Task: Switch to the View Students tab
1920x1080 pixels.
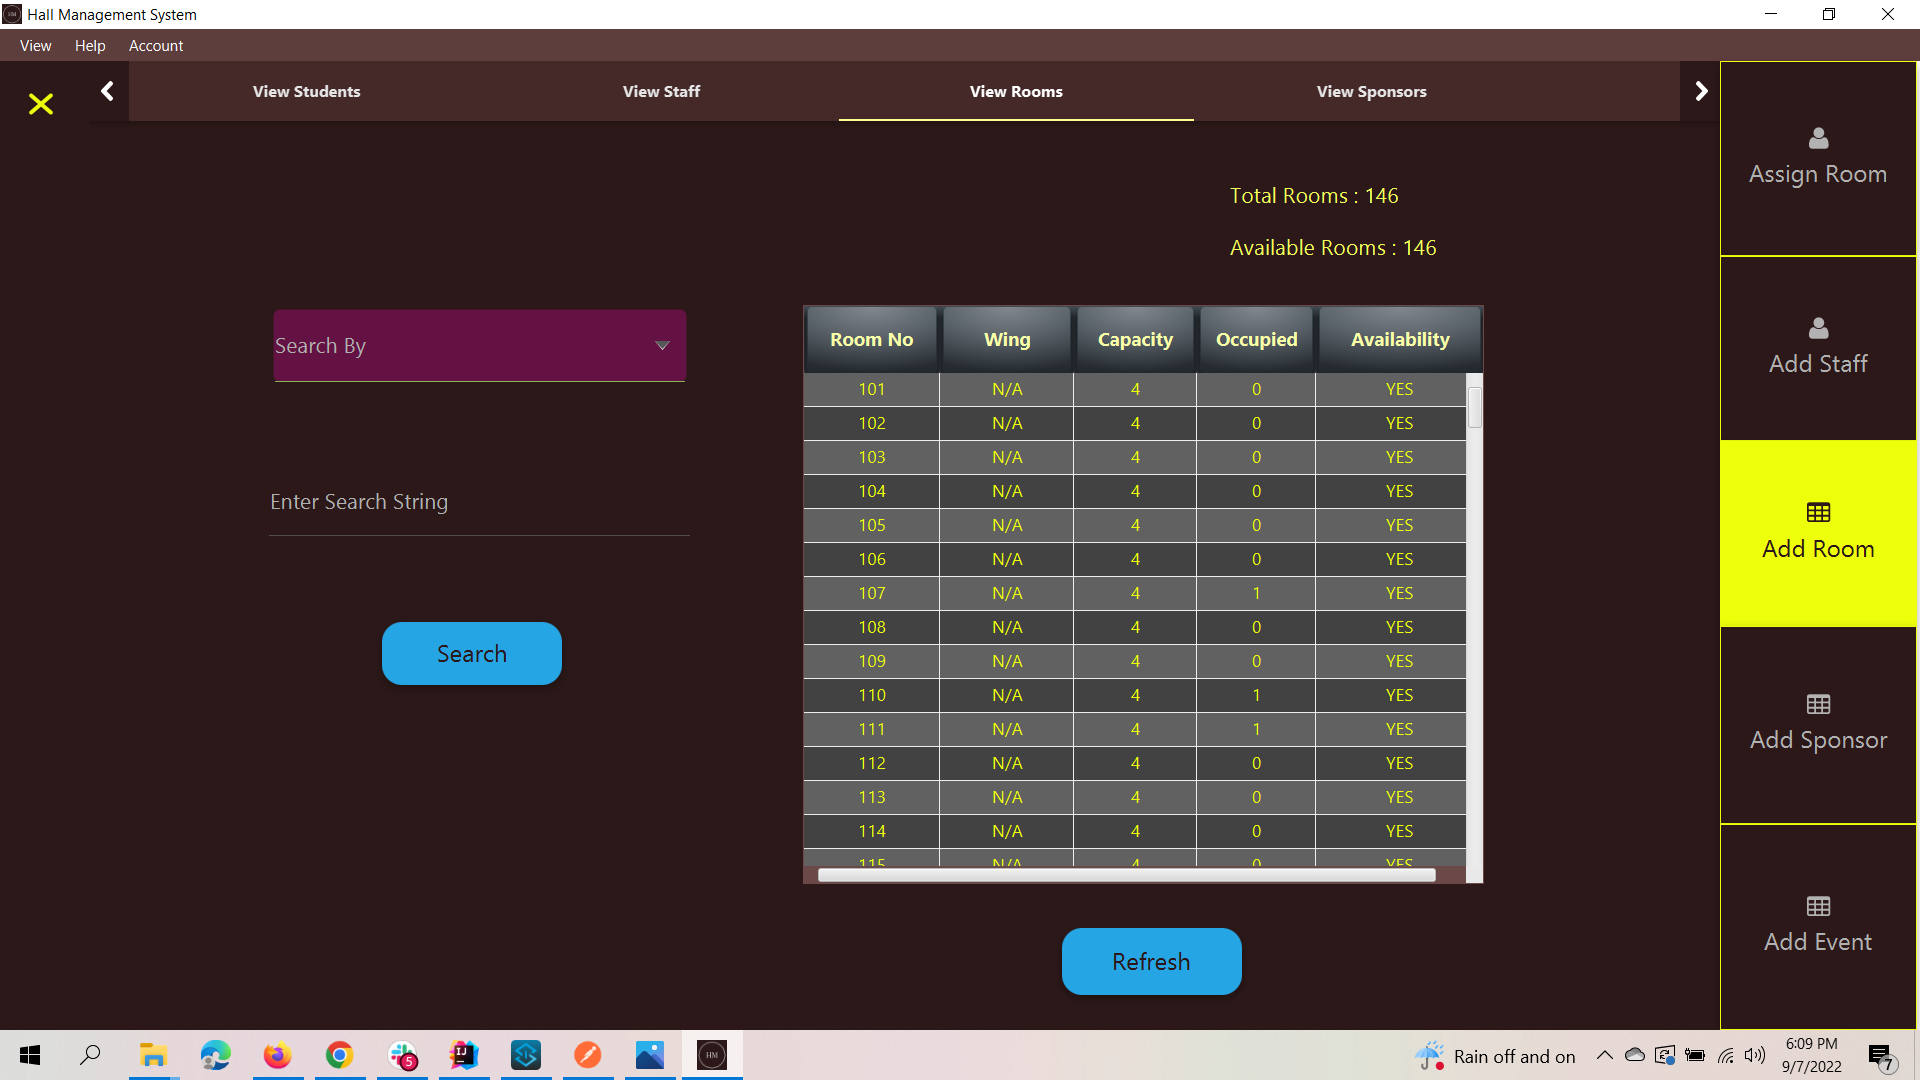Action: (306, 91)
